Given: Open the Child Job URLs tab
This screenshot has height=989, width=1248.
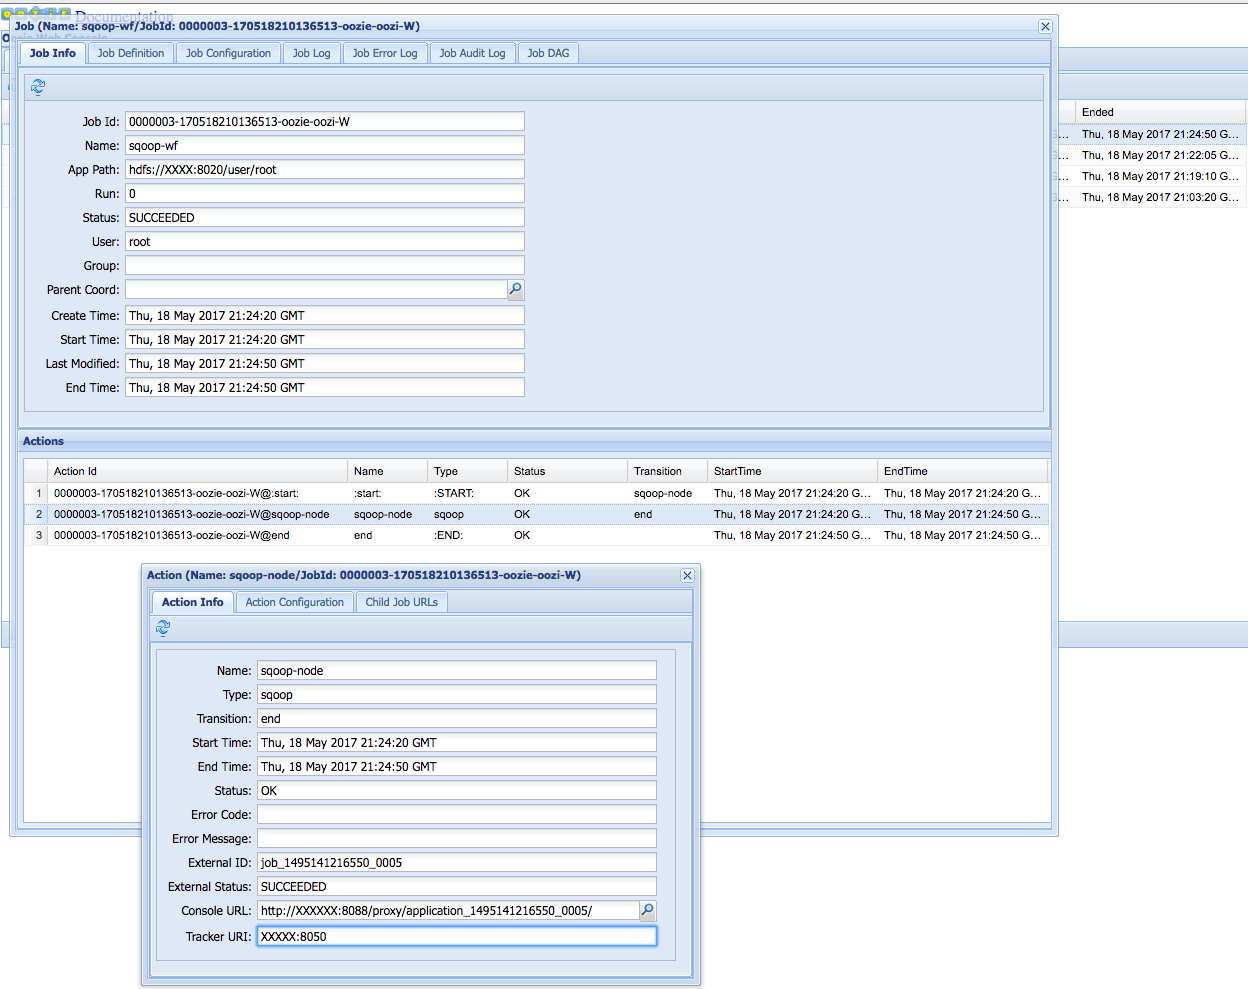Looking at the screenshot, I should 401,602.
